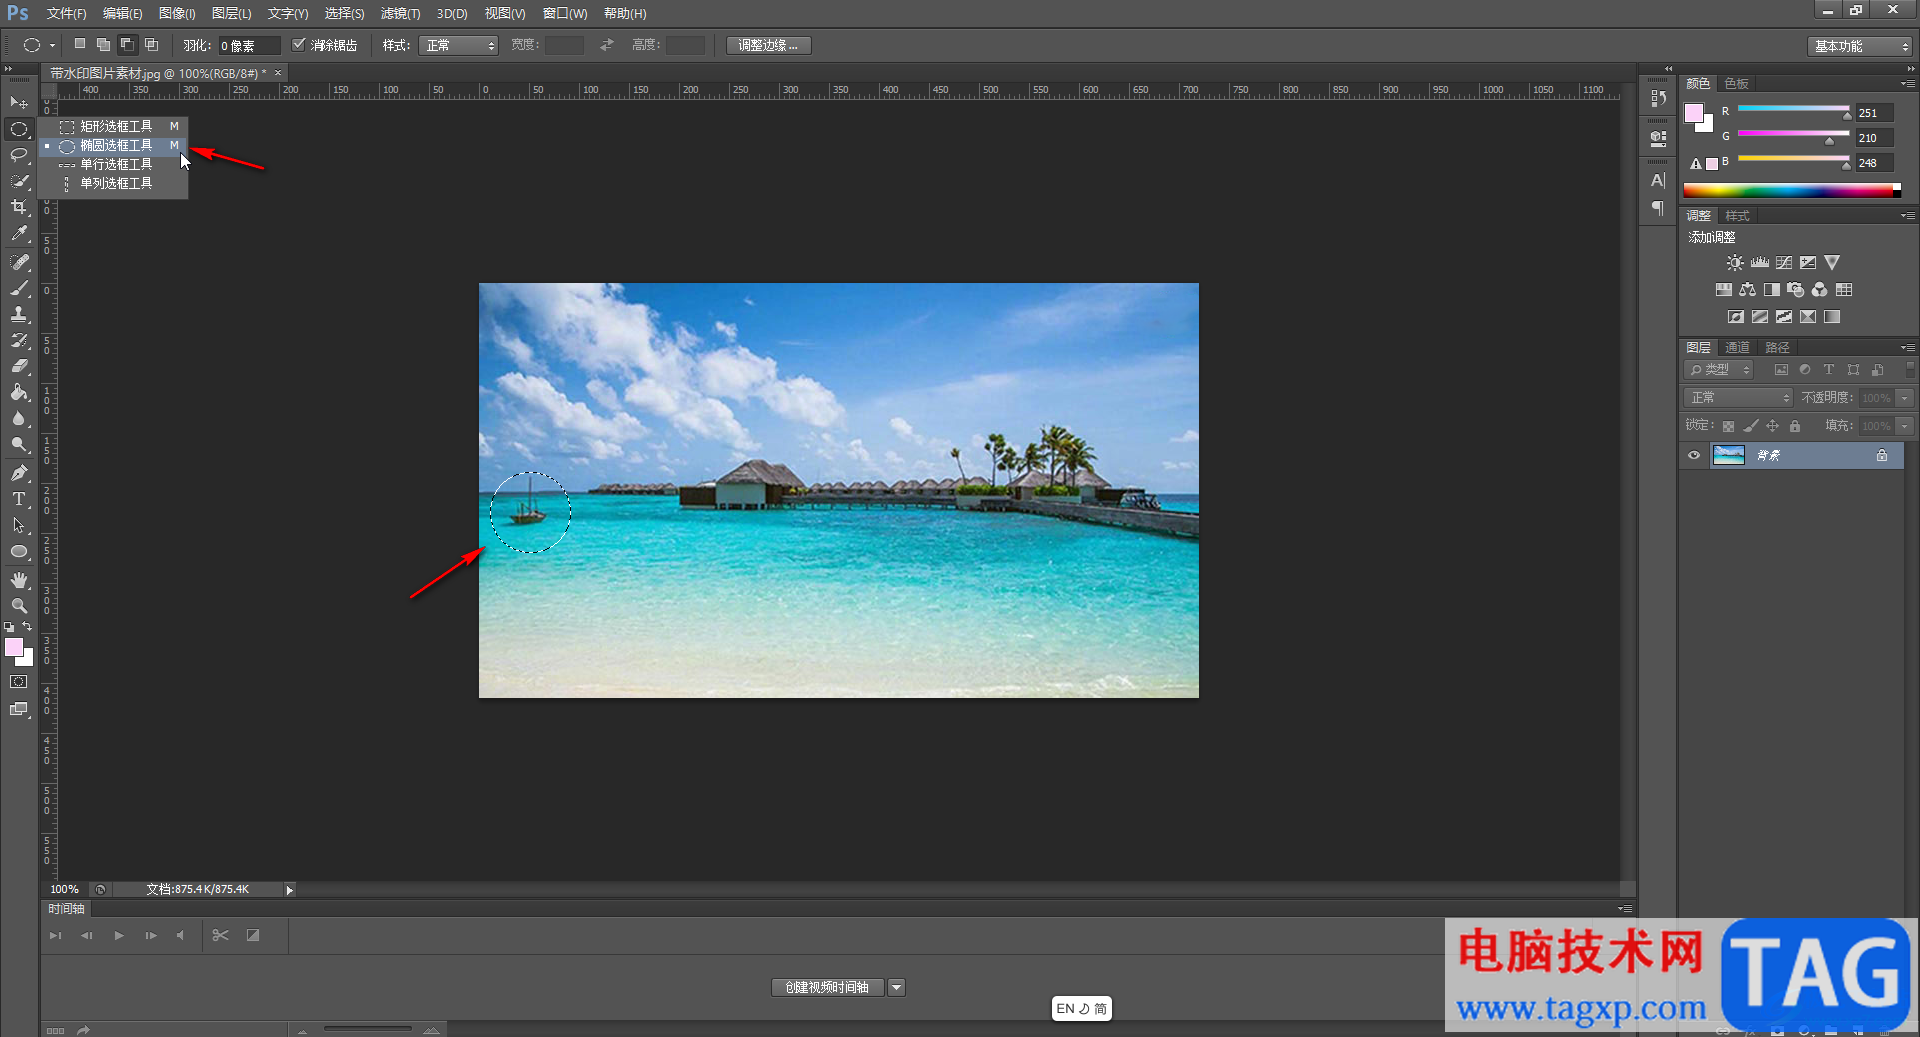Hide the 背景 layer with the eye icon
The image size is (1920, 1037).
coord(1694,456)
